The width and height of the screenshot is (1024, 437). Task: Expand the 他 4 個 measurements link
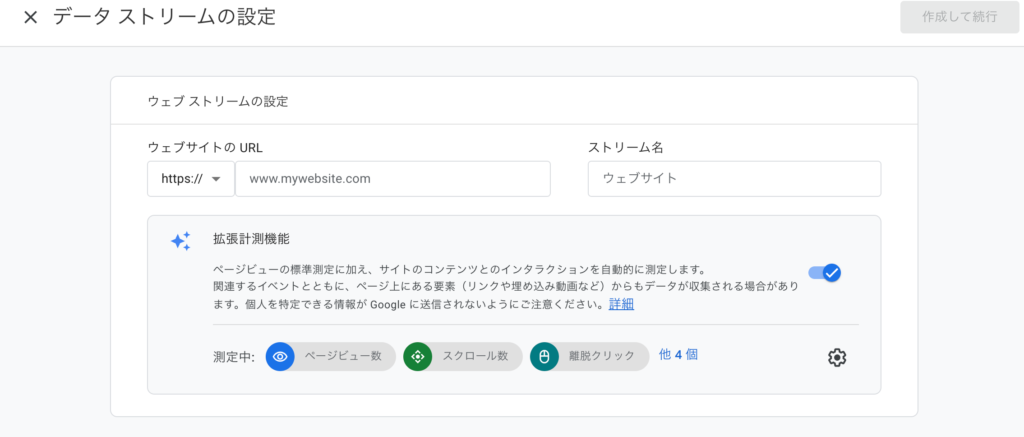tap(678, 354)
